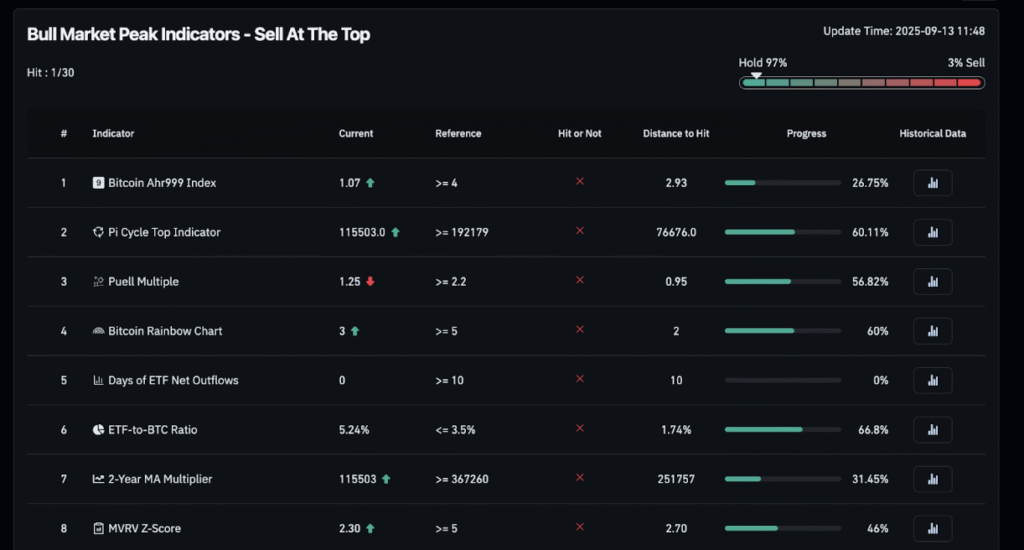Sort by the Current column header

(x=356, y=133)
